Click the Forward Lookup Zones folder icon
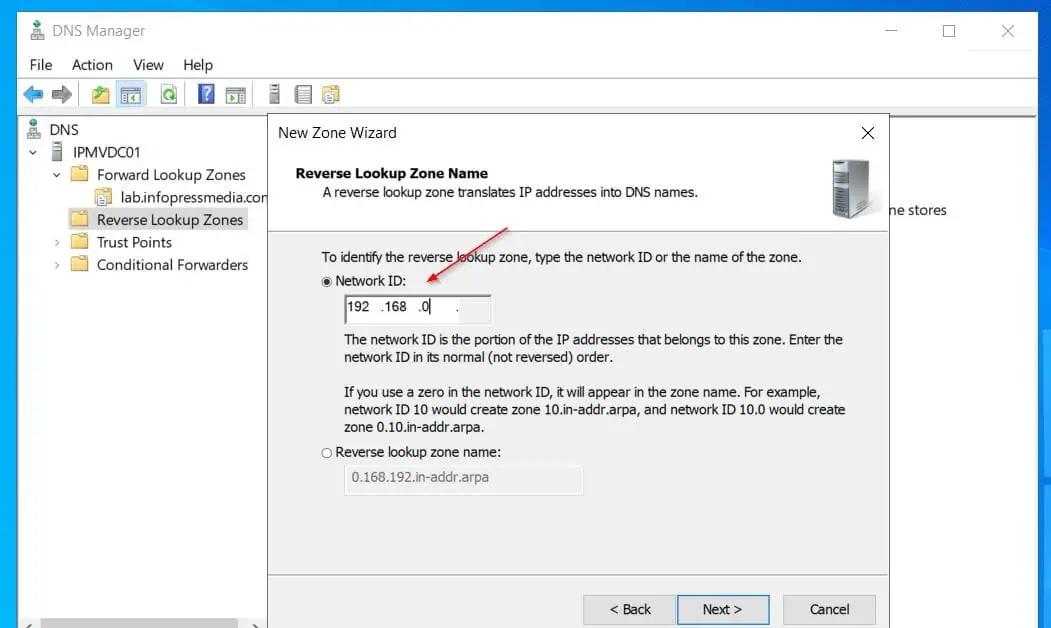This screenshot has height=628, width=1051. click(x=80, y=174)
